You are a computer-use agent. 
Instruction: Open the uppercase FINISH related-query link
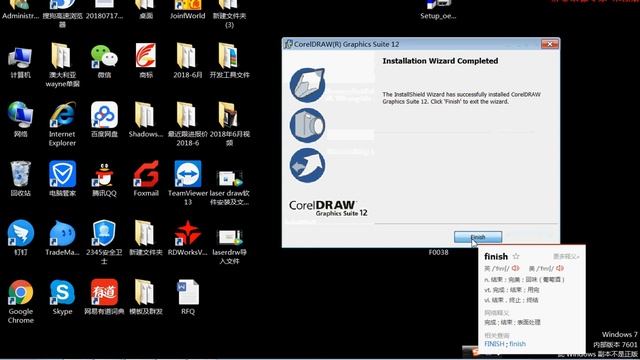click(x=494, y=344)
